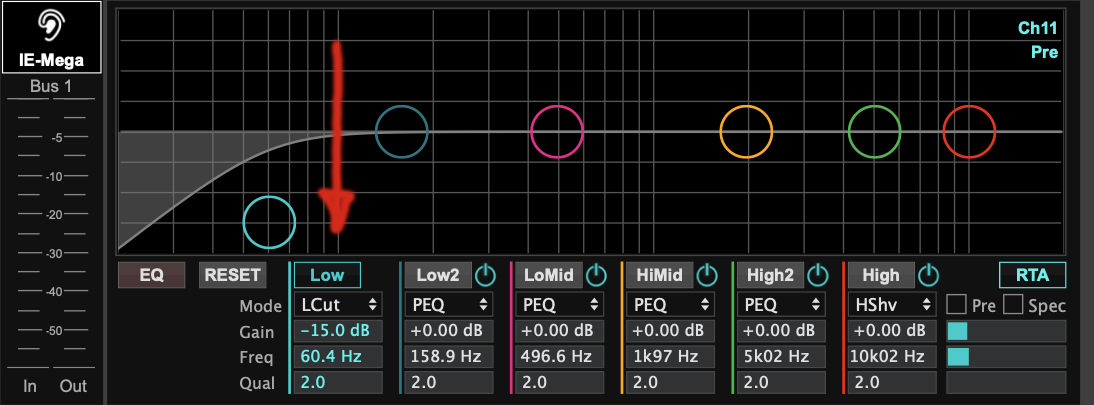Toggle the Low2 band power icon
Image resolution: width=1094 pixels, height=405 pixels.
486,275
